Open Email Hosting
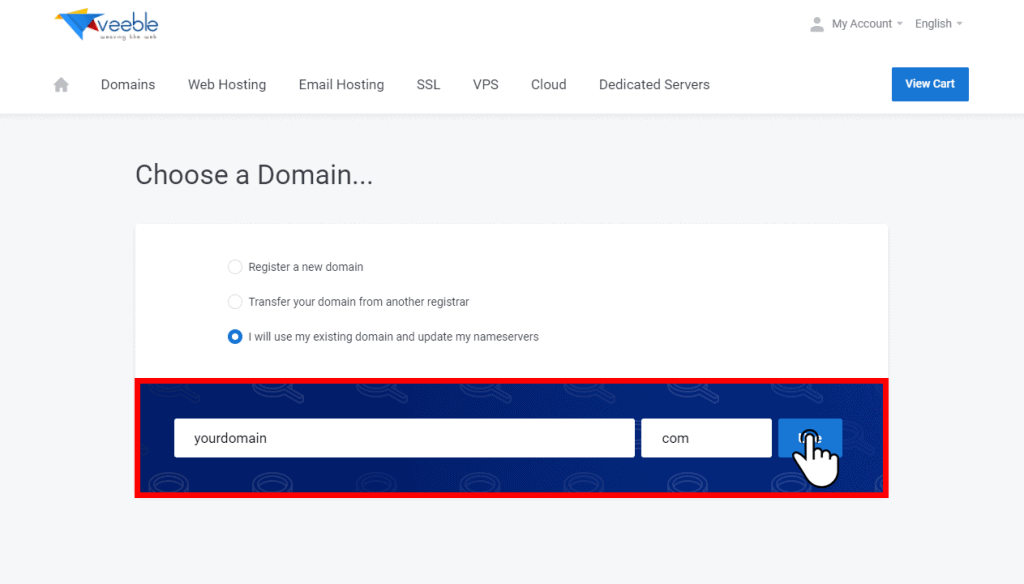 (x=341, y=84)
